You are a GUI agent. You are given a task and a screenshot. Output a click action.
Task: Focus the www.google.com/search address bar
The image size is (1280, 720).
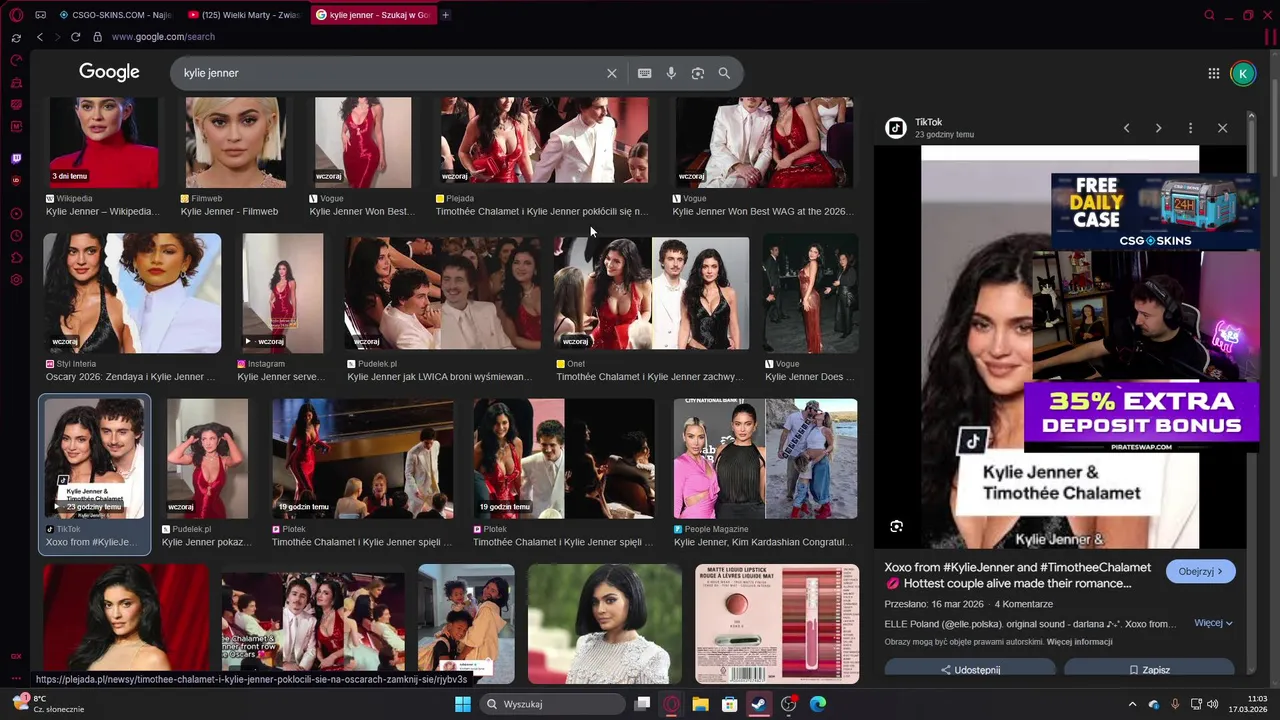(163, 37)
